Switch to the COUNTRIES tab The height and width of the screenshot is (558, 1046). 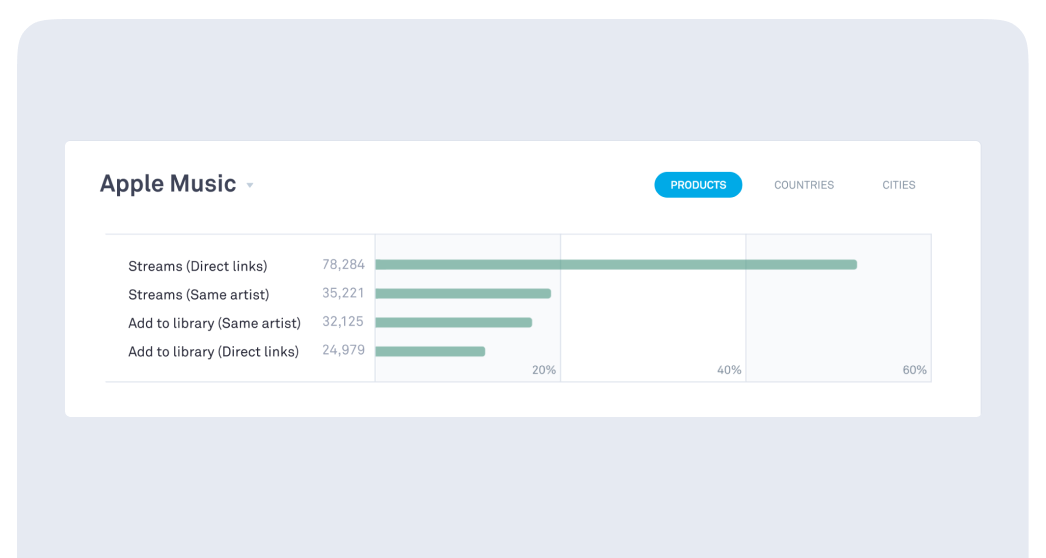click(x=803, y=185)
